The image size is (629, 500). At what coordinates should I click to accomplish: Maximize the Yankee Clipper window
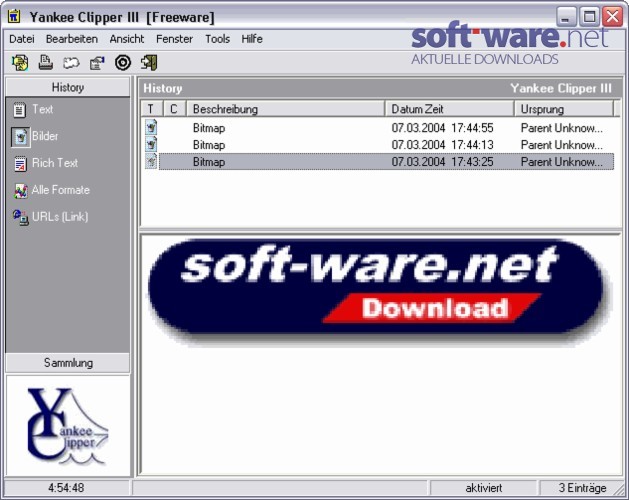coord(589,17)
